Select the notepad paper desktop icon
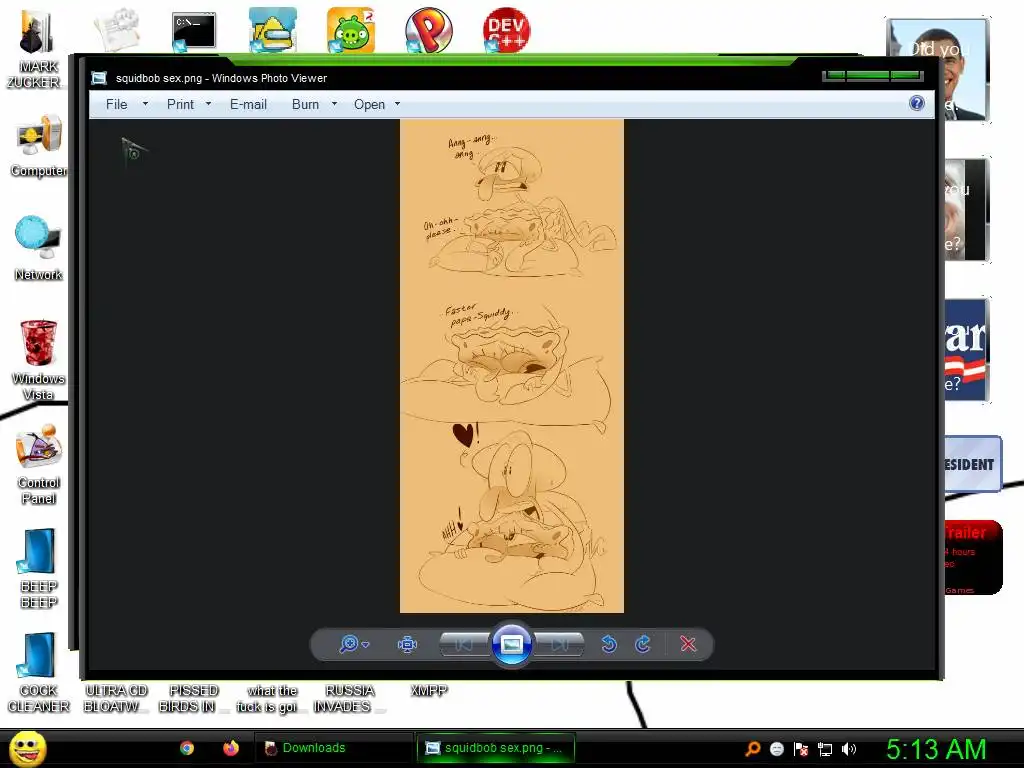The height and width of the screenshot is (768, 1024). (x=118, y=30)
